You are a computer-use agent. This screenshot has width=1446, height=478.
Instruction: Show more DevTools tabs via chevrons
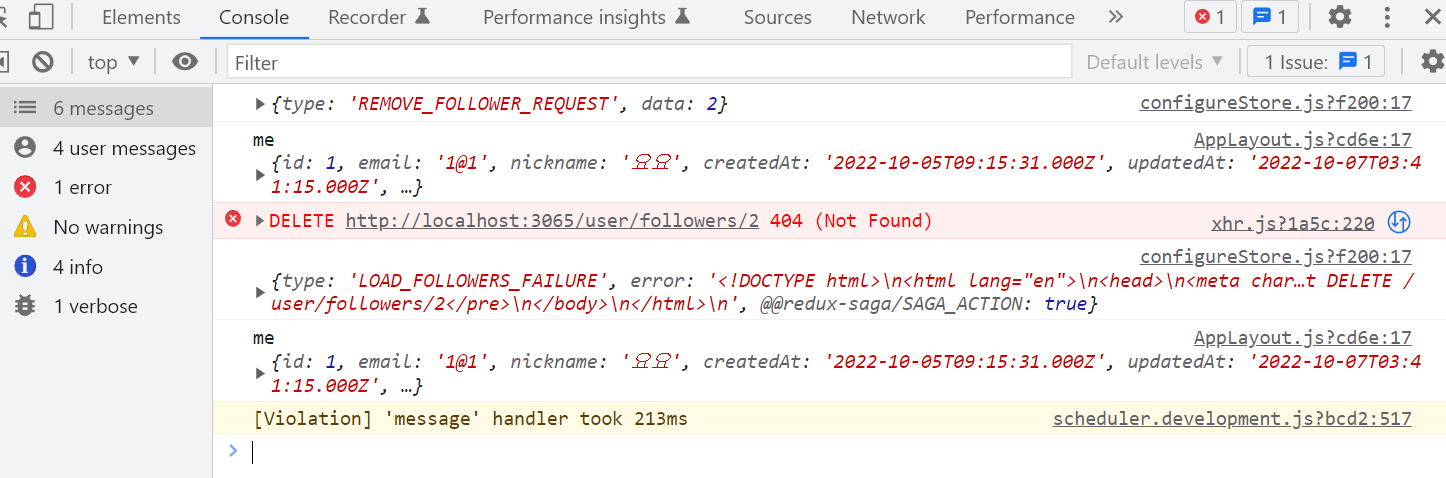tap(1116, 17)
